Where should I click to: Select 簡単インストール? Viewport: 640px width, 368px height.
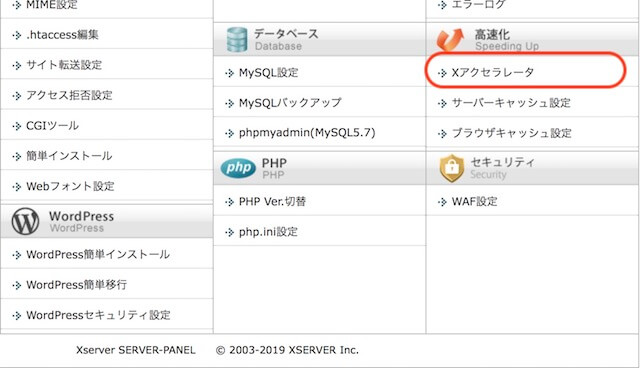coord(69,156)
